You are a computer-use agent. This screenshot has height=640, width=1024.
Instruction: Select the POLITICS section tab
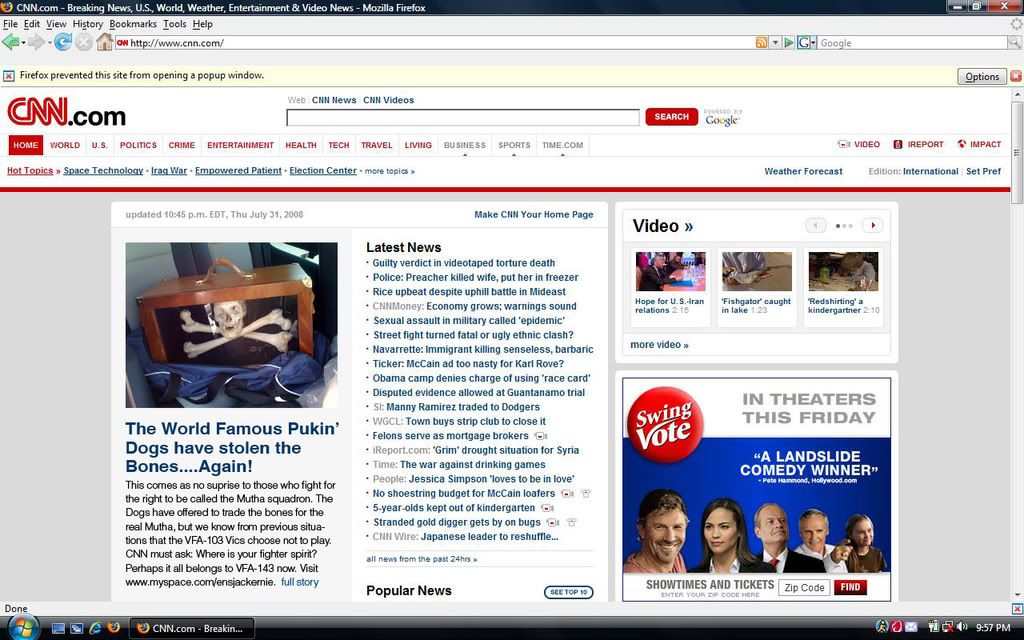138,145
